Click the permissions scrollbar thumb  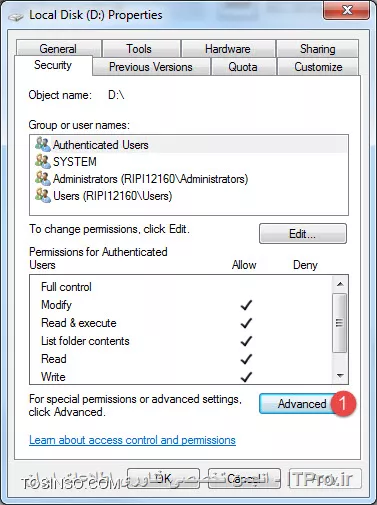[340, 323]
